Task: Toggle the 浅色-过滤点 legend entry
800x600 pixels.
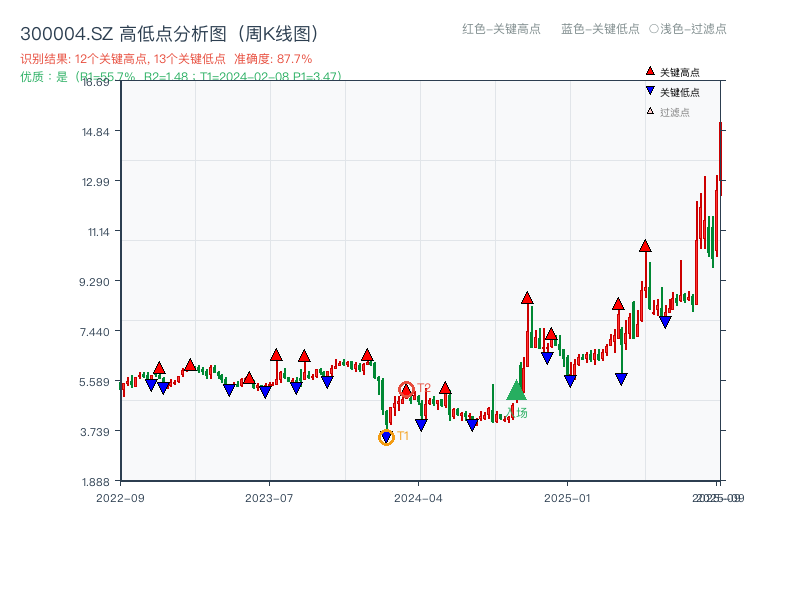Action: (688, 29)
